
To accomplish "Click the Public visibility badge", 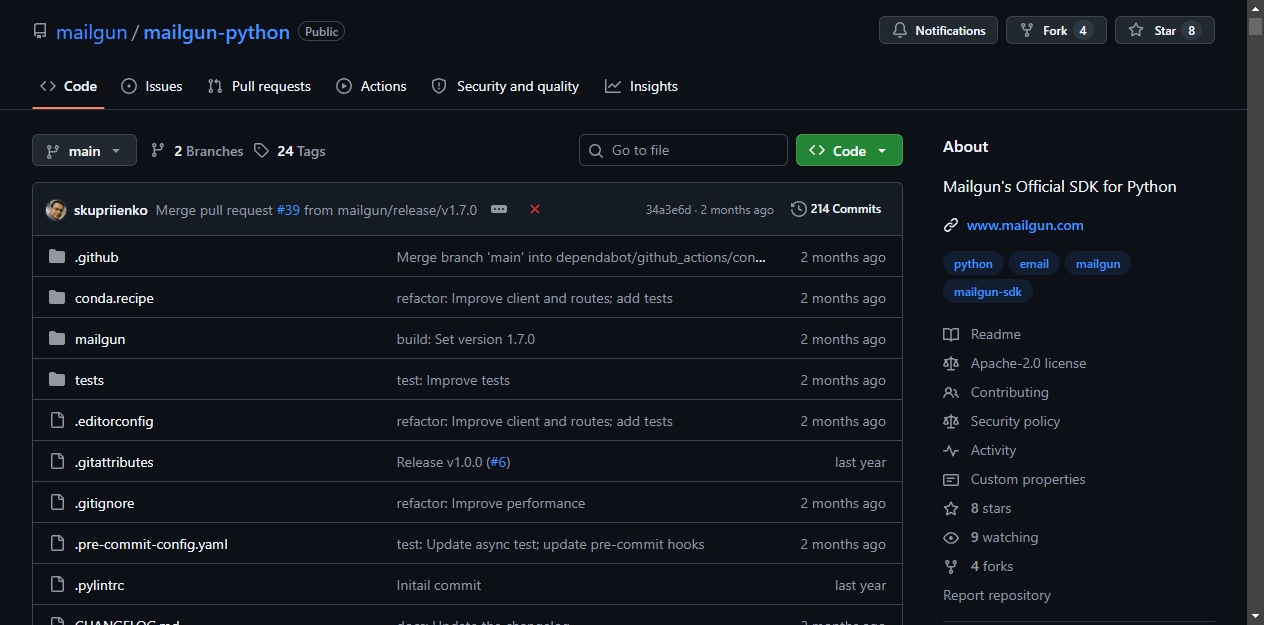I will click(321, 31).
